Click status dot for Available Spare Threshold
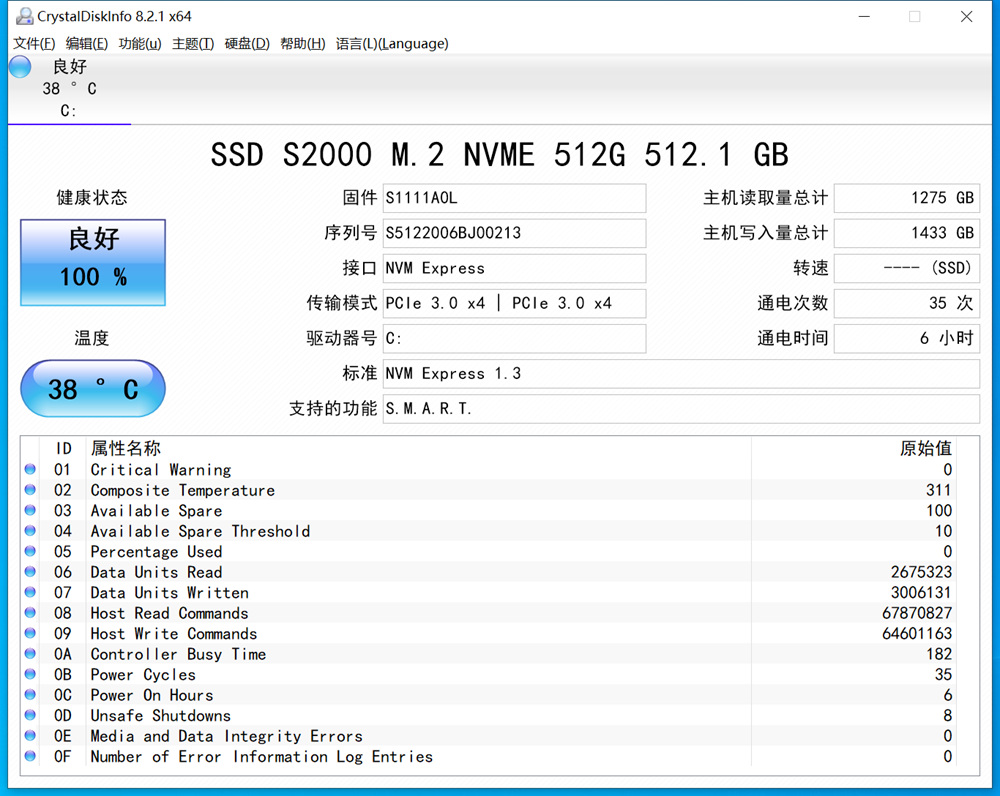Viewport: 1000px width, 796px height. pyautogui.click(x=30, y=531)
